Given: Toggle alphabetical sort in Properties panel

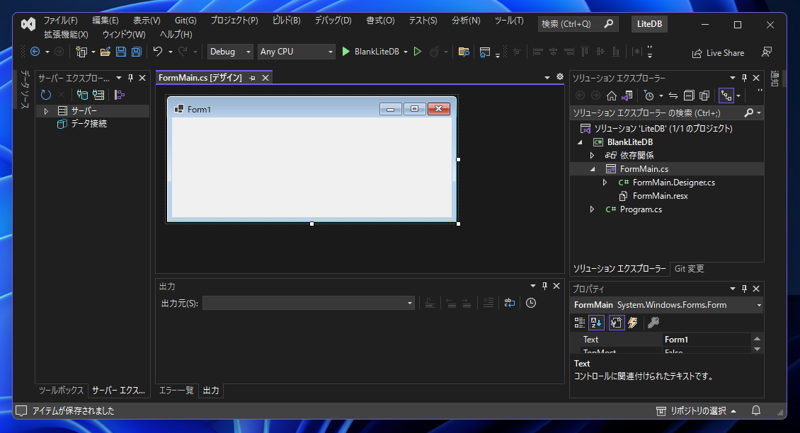Looking at the screenshot, I should pyautogui.click(x=596, y=322).
